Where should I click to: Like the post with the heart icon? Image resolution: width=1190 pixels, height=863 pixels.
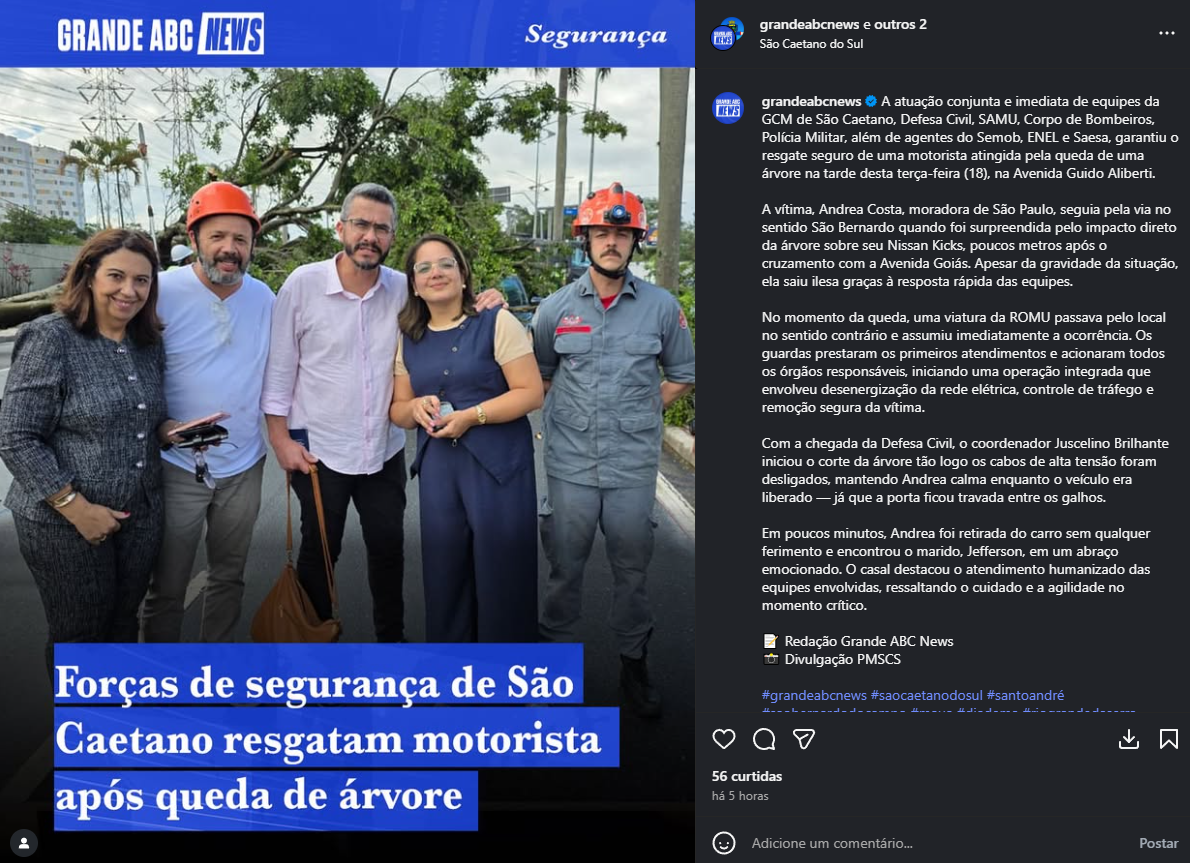[x=724, y=739]
